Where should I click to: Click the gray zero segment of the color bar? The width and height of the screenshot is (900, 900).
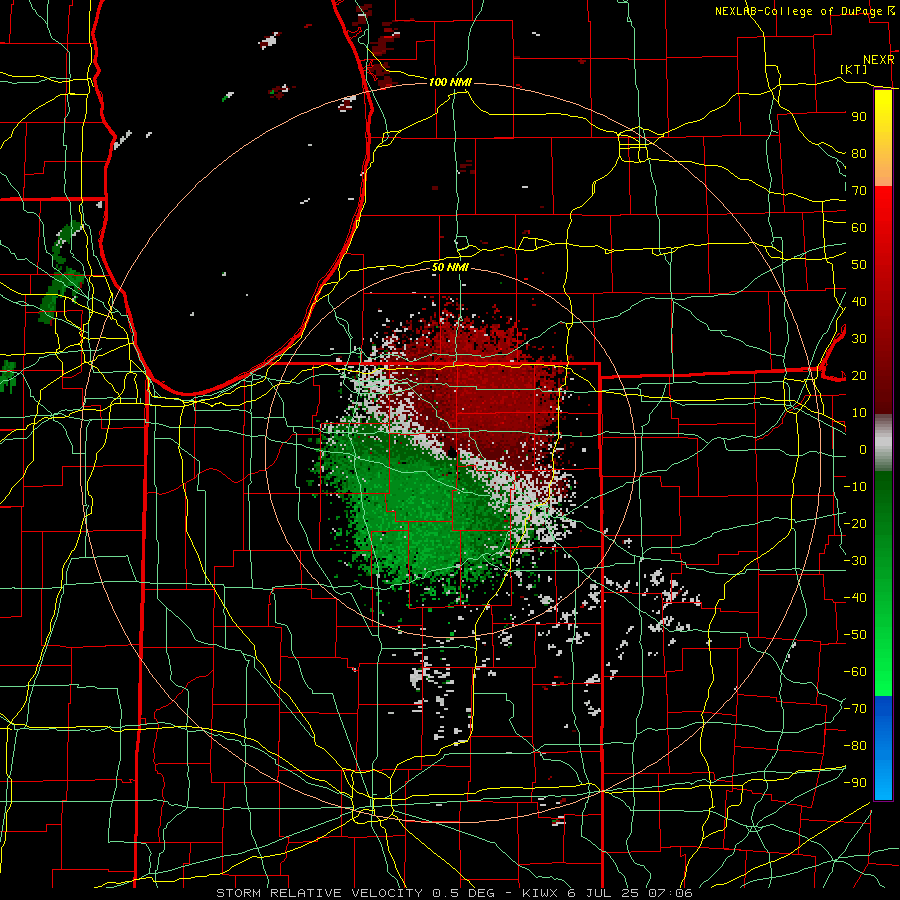883,443
